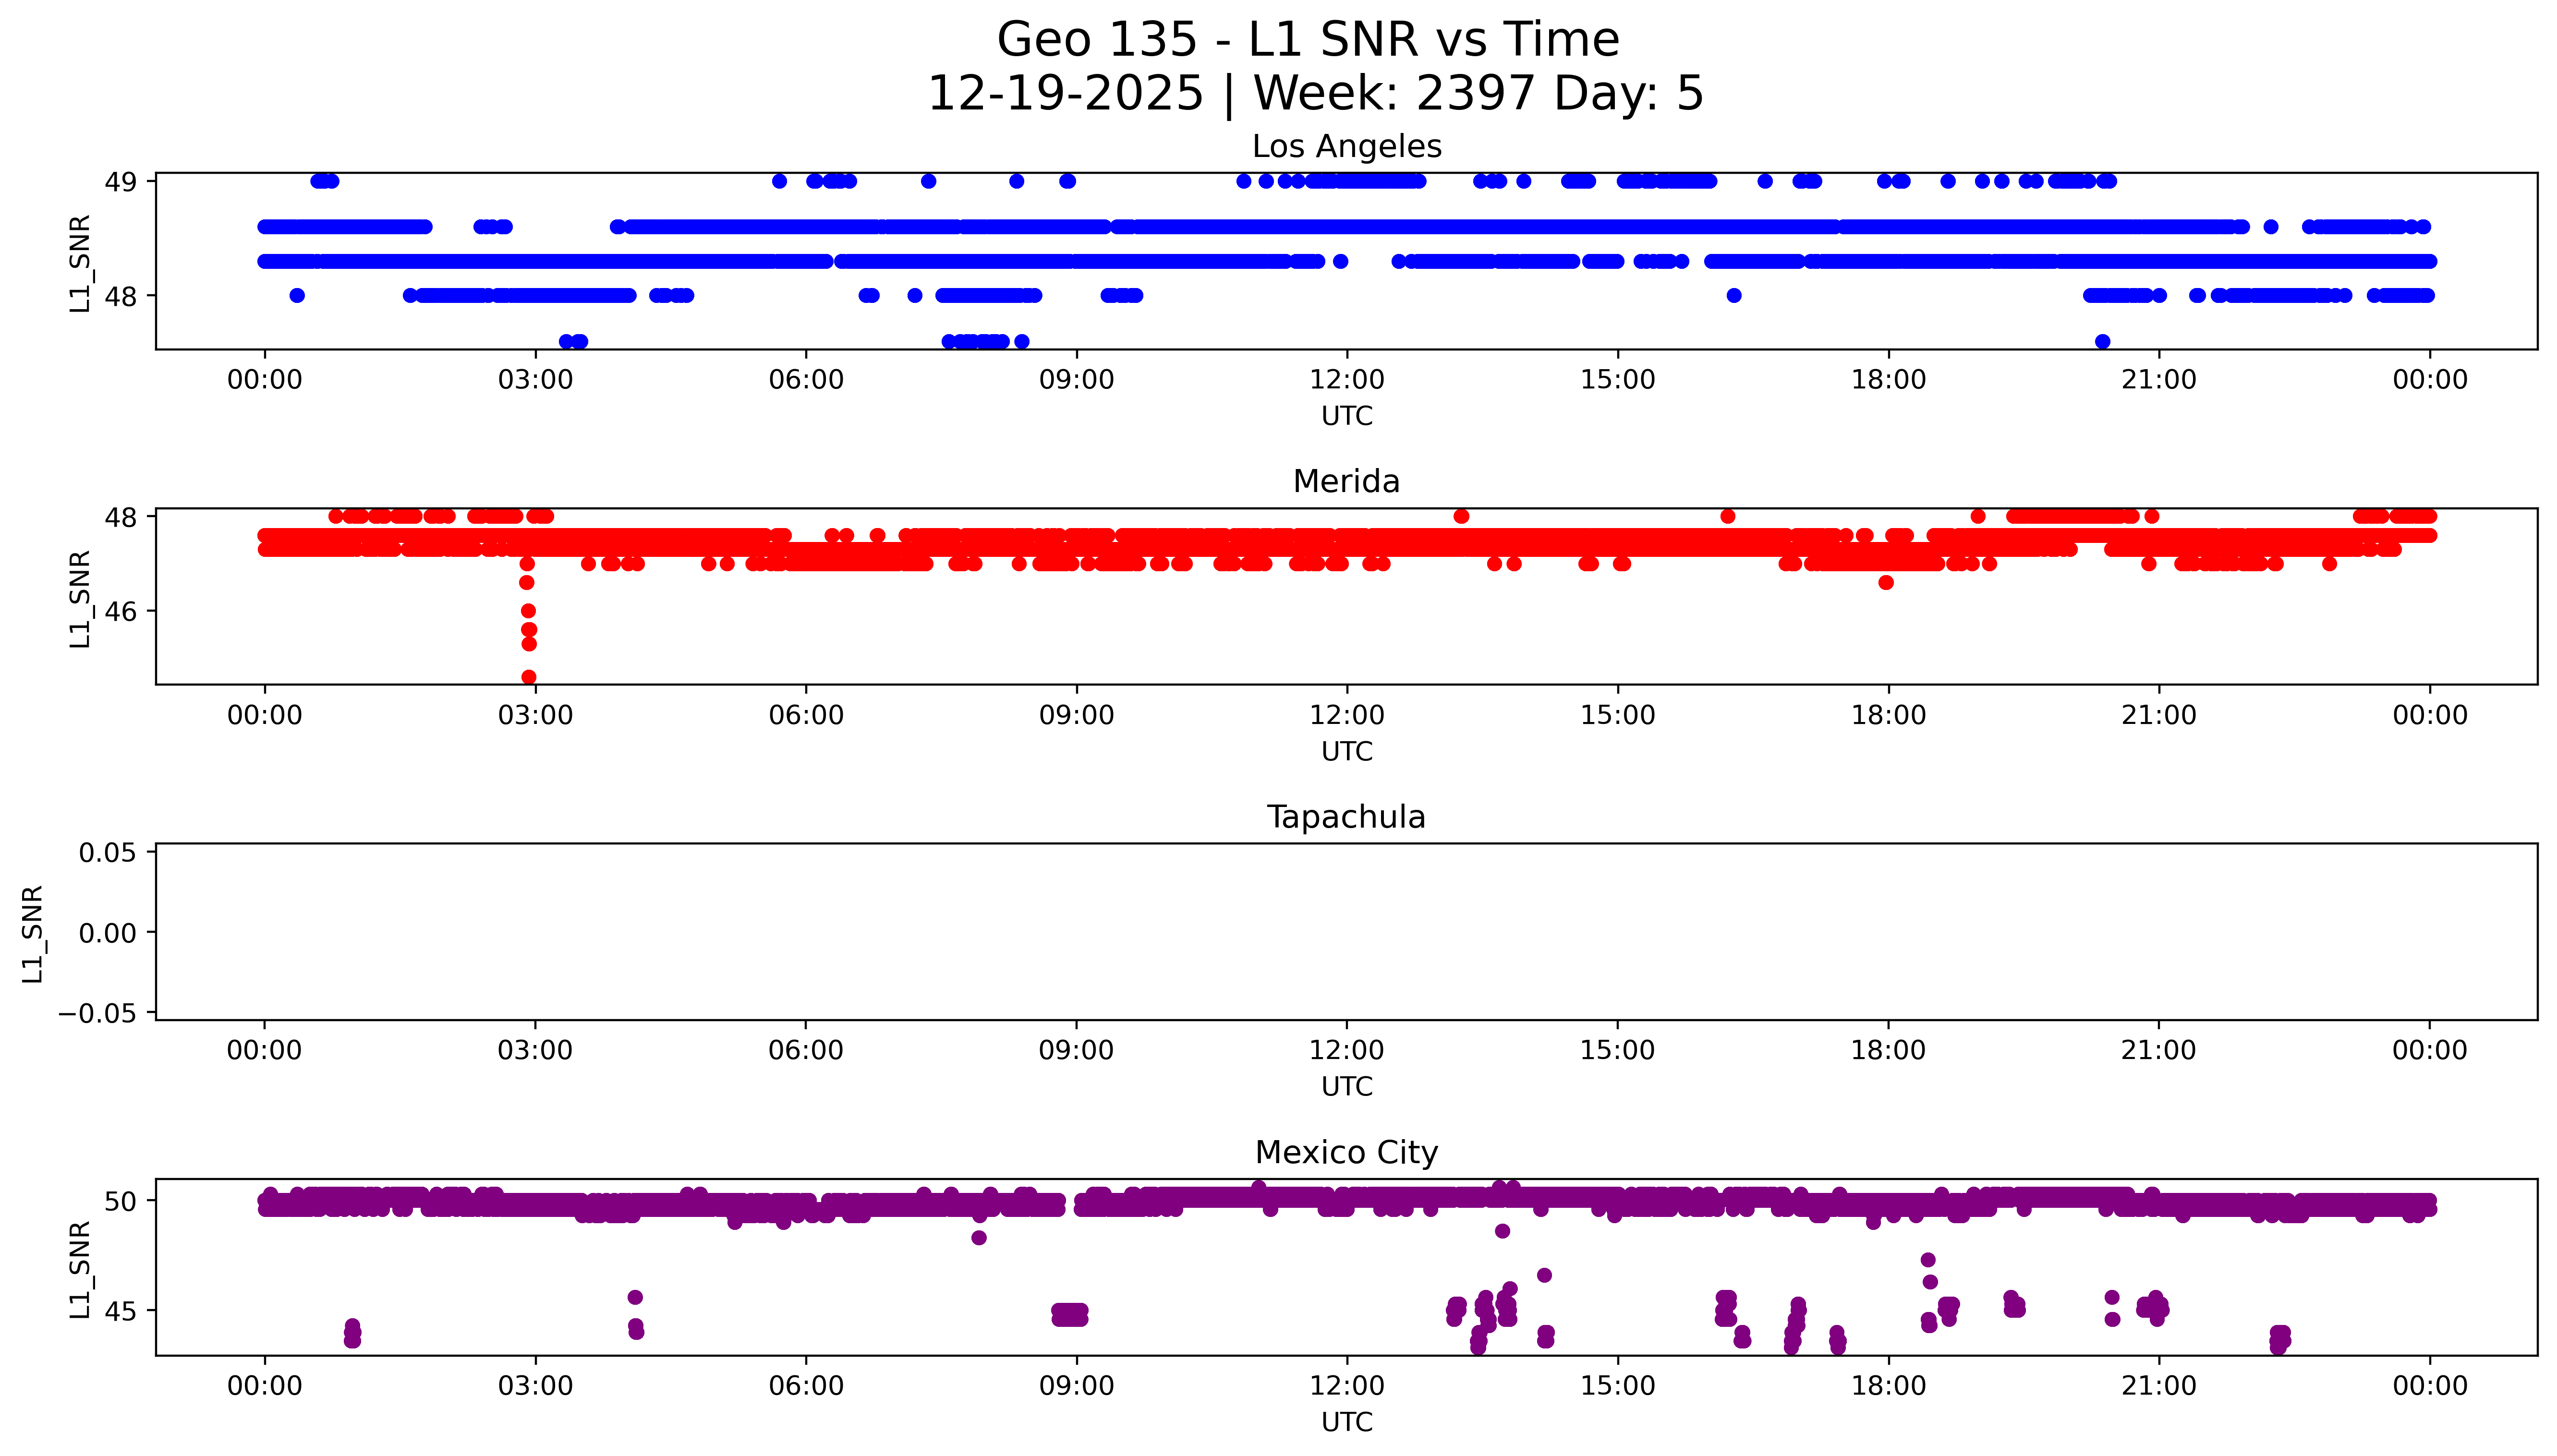Viewport: 2557px width, 1456px height.
Task: Click the Mexico City subplot title
Action: pos(1346,1152)
